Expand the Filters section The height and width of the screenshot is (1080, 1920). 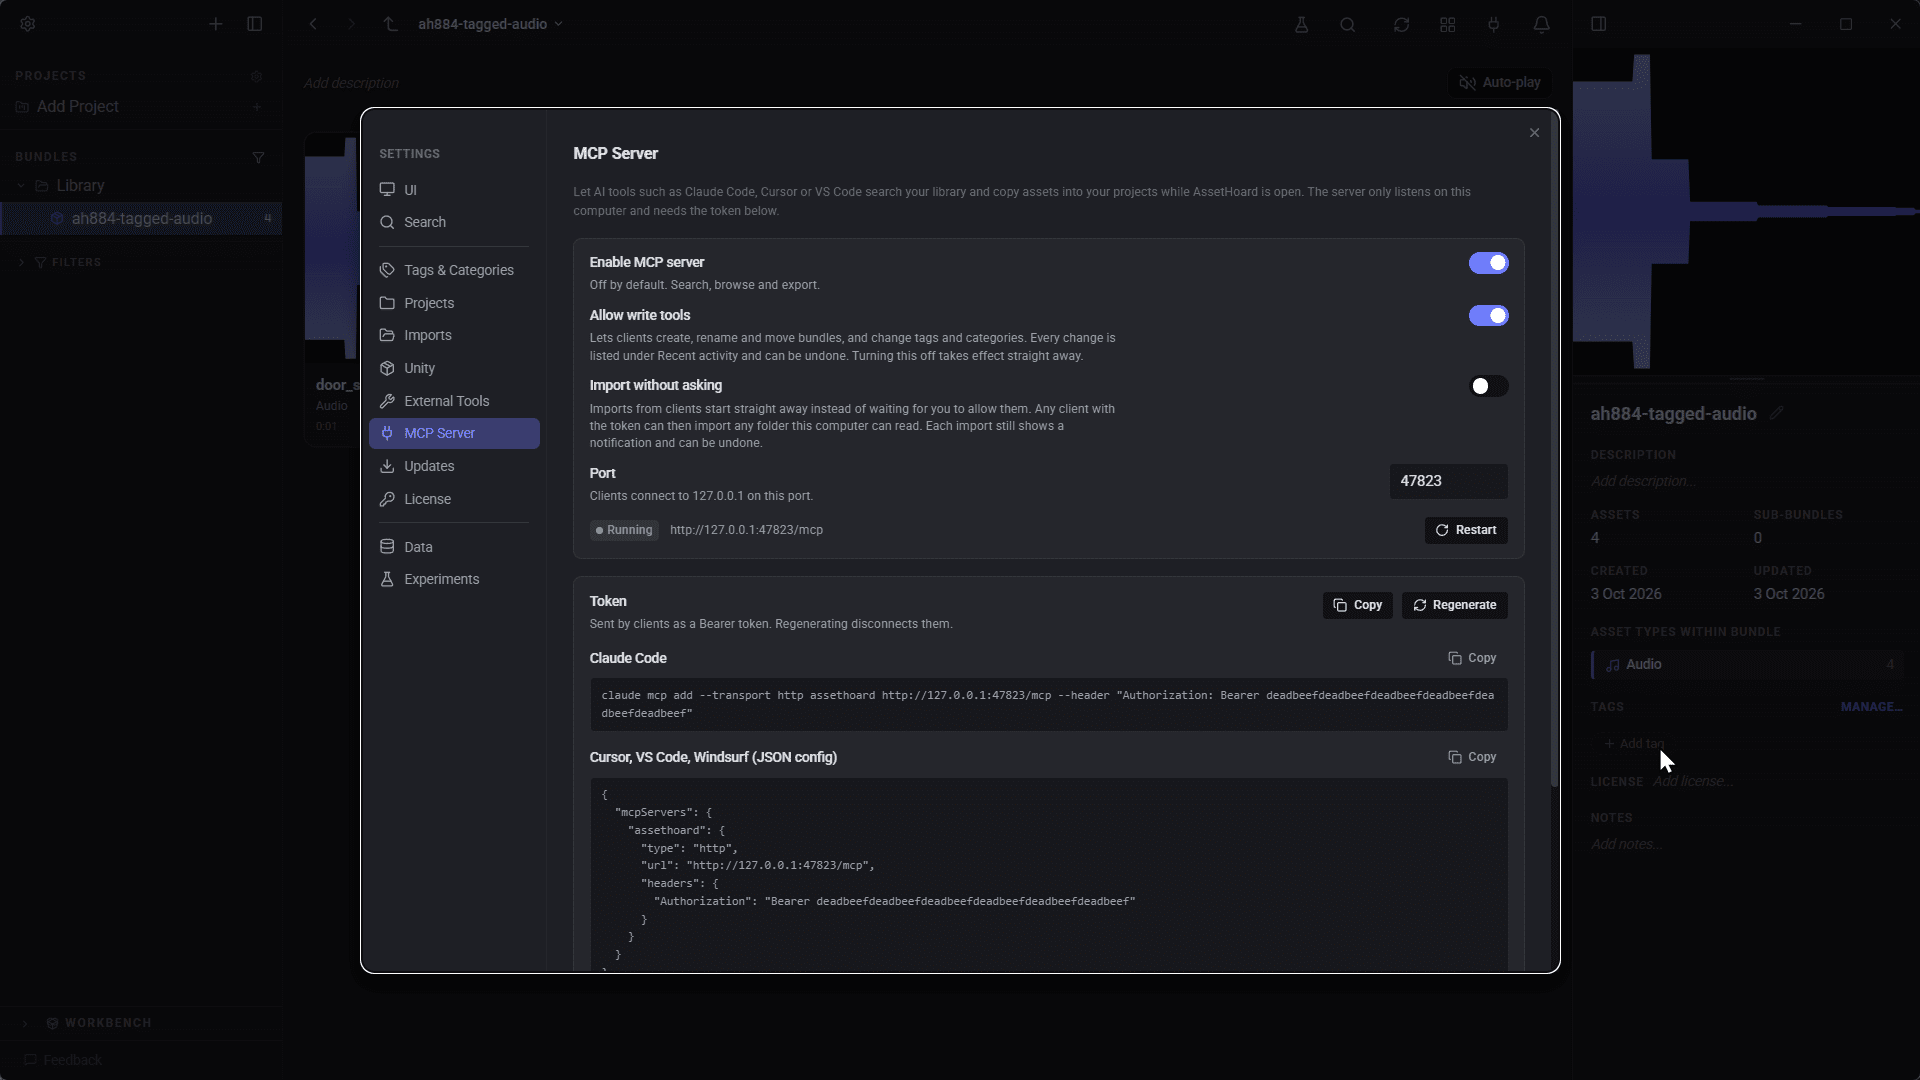(x=21, y=263)
